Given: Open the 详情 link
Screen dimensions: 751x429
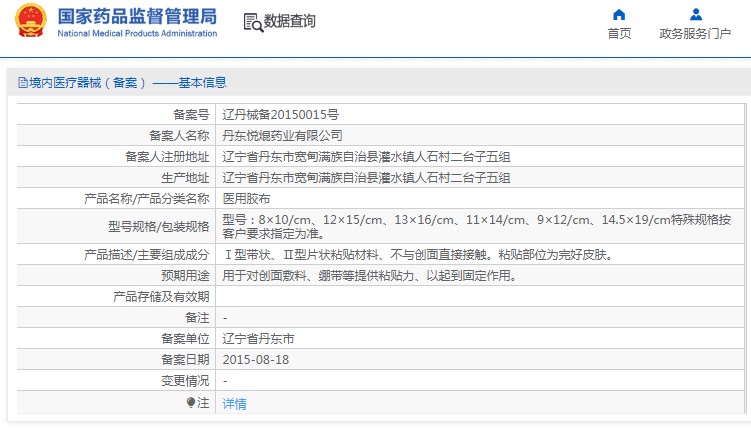Looking at the screenshot, I should click(x=234, y=404).
